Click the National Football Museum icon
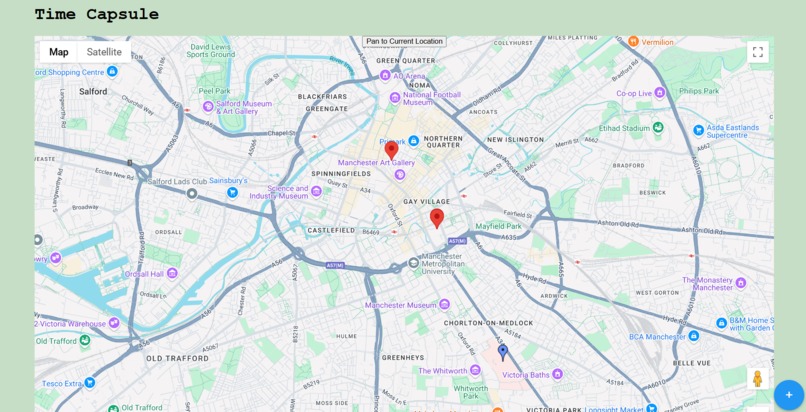The width and height of the screenshot is (806, 412). pyautogui.click(x=395, y=98)
